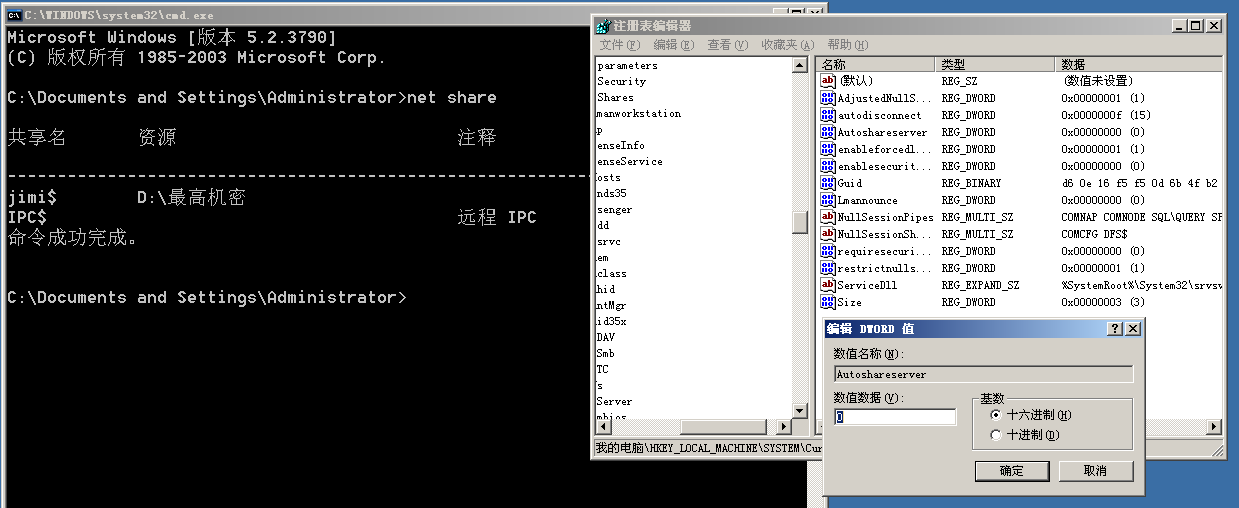Click the cmd.exe title bar icon
1239x508 pixels.
coord(13,13)
